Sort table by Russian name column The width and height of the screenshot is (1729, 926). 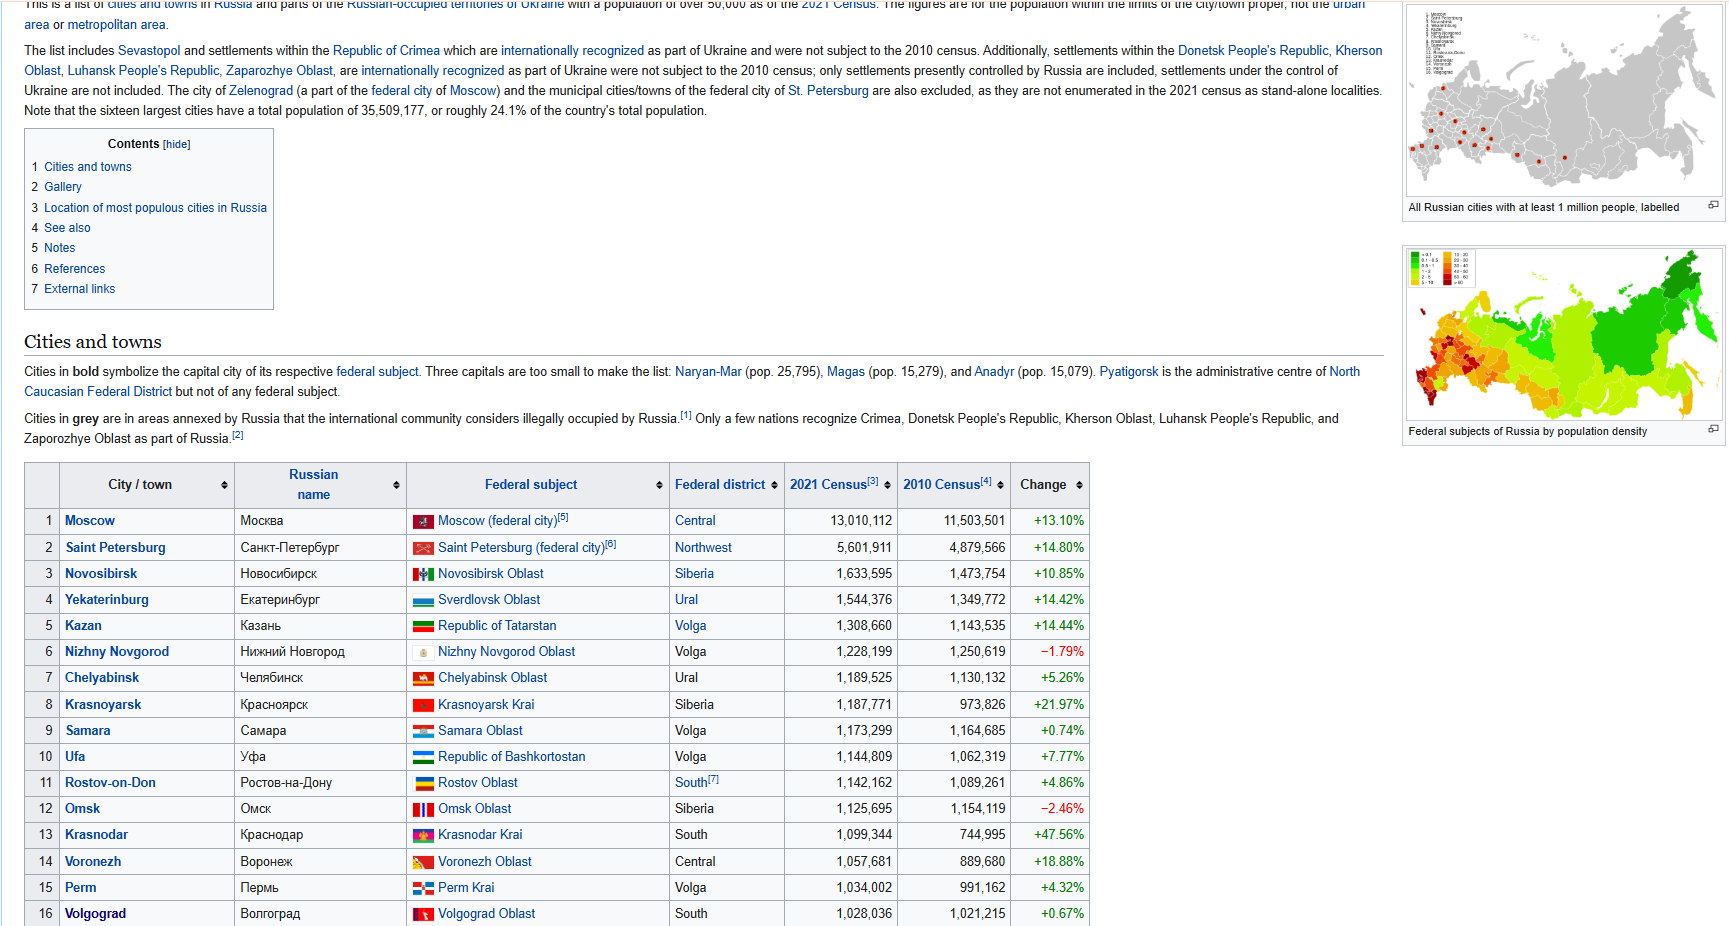(396, 485)
